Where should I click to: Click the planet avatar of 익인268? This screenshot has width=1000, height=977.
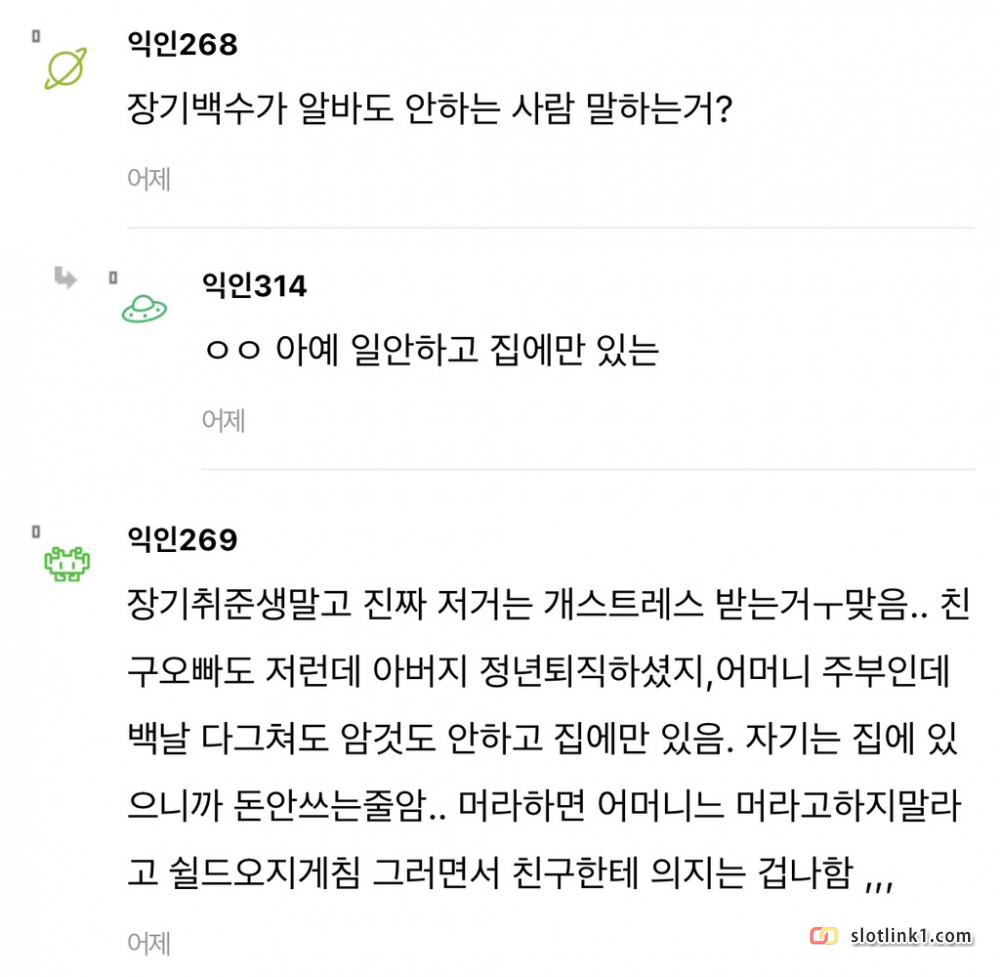tap(66, 68)
